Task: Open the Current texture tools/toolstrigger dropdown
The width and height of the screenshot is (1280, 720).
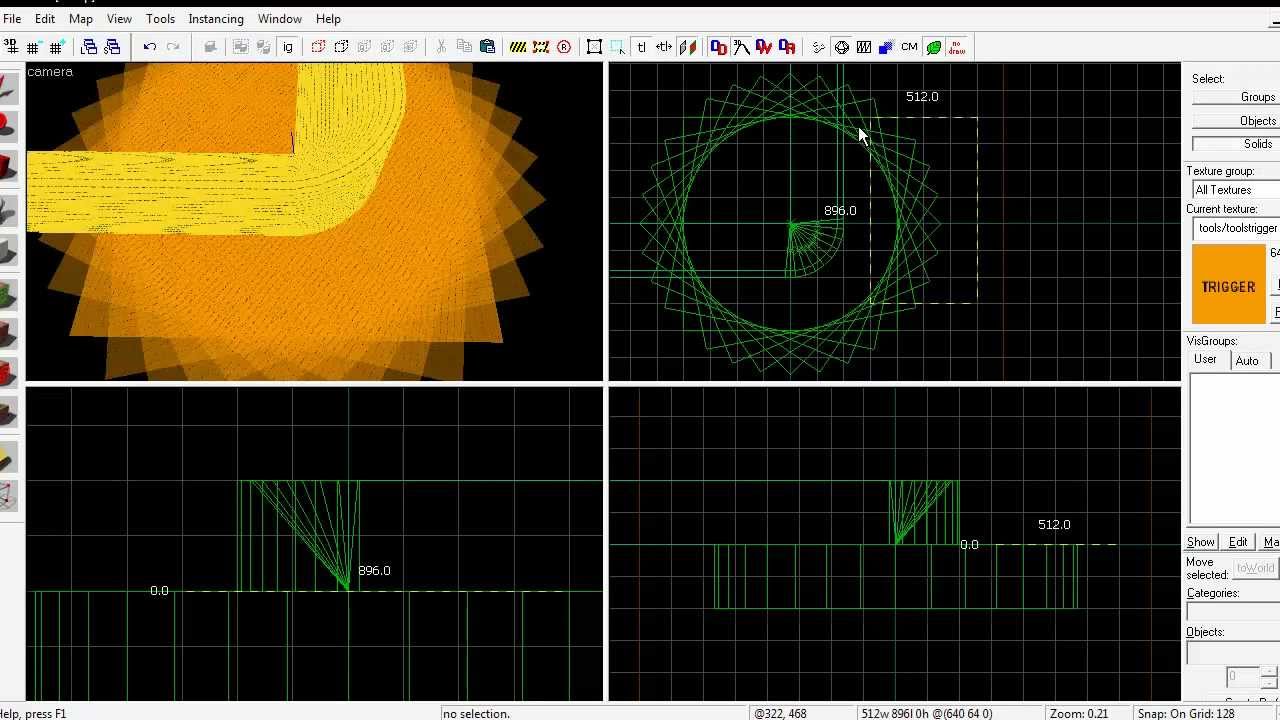Action: 1236,228
